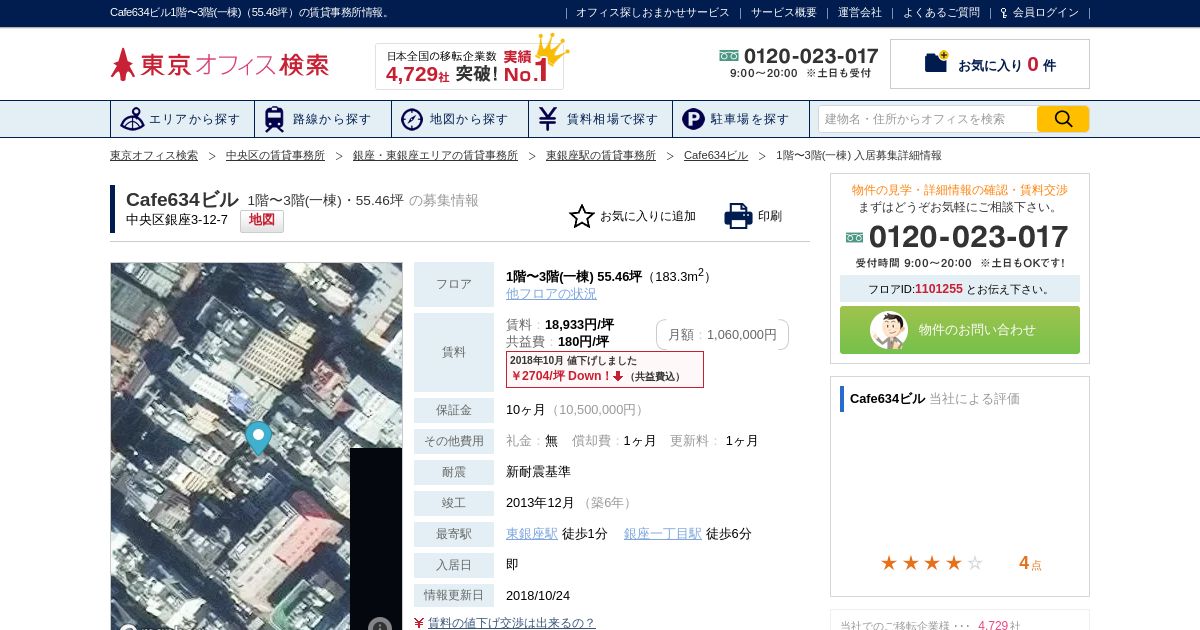Click the compass icon for 地図から探す

pos(412,119)
